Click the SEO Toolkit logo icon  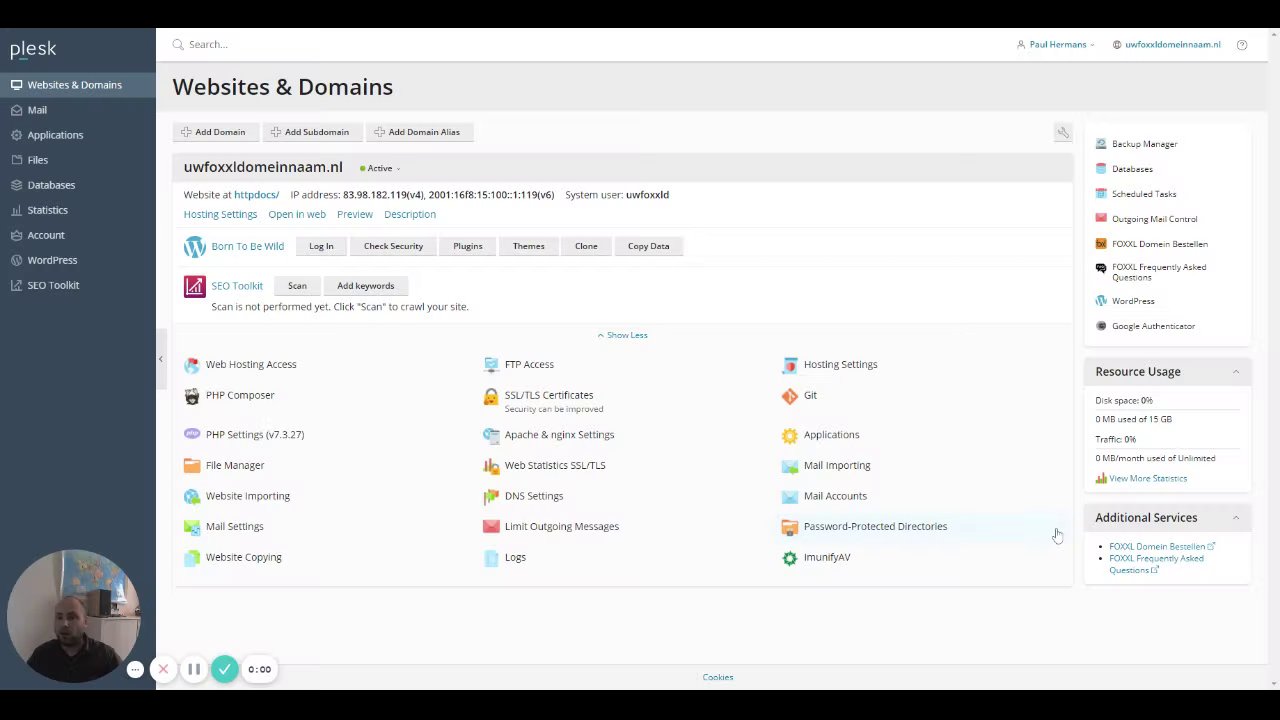click(x=194, y=287)
